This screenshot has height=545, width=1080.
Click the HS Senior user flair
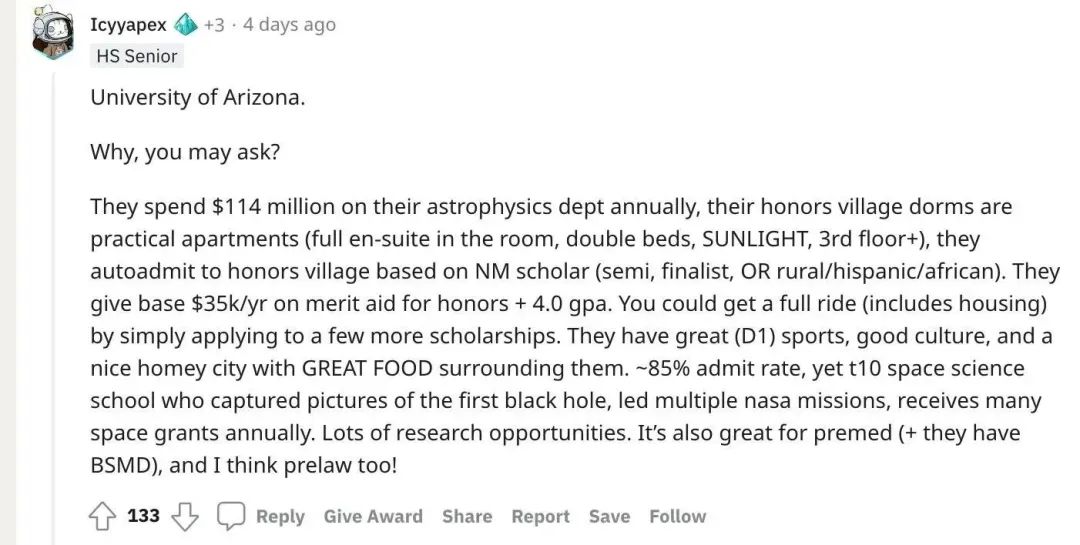click(x=136, y=56)
